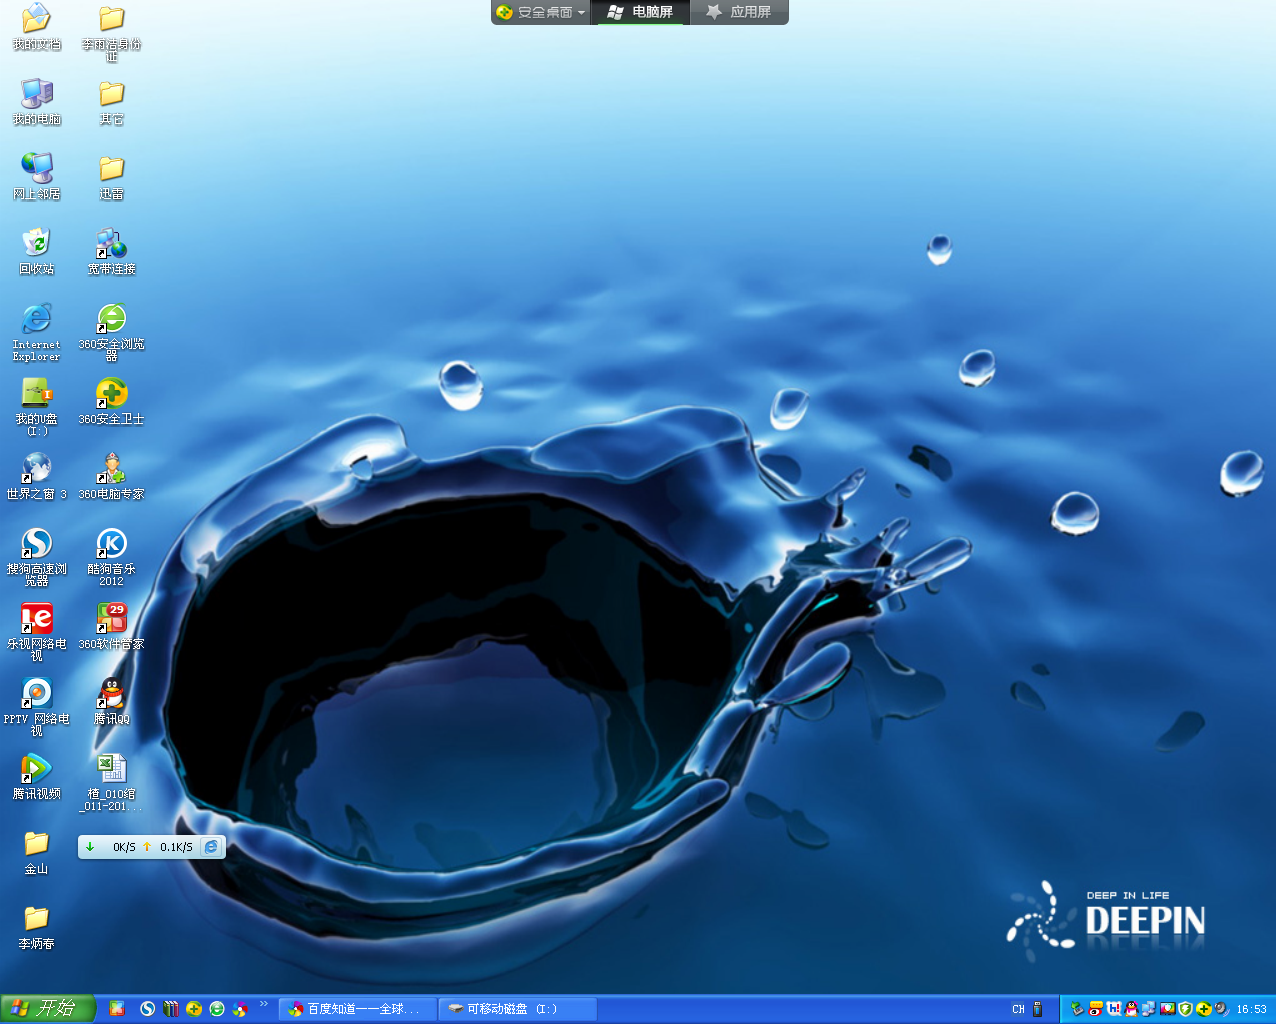
Task: Expand hidden quick launch icons chevron
Action: (264, 1004)
